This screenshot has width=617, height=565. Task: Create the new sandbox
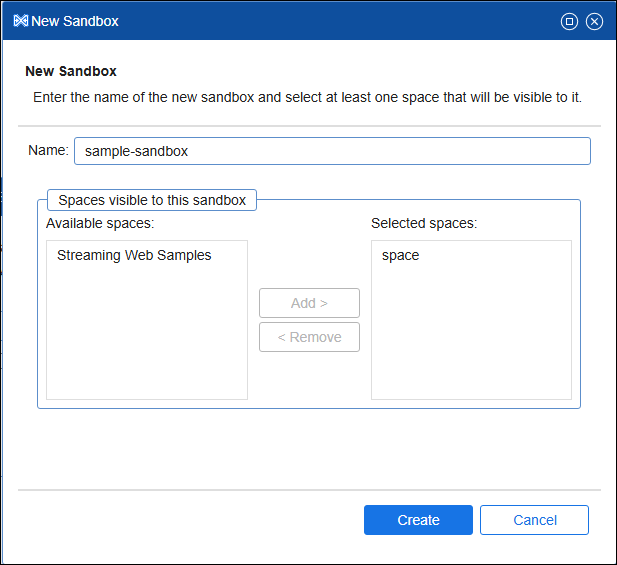point(418,520)
